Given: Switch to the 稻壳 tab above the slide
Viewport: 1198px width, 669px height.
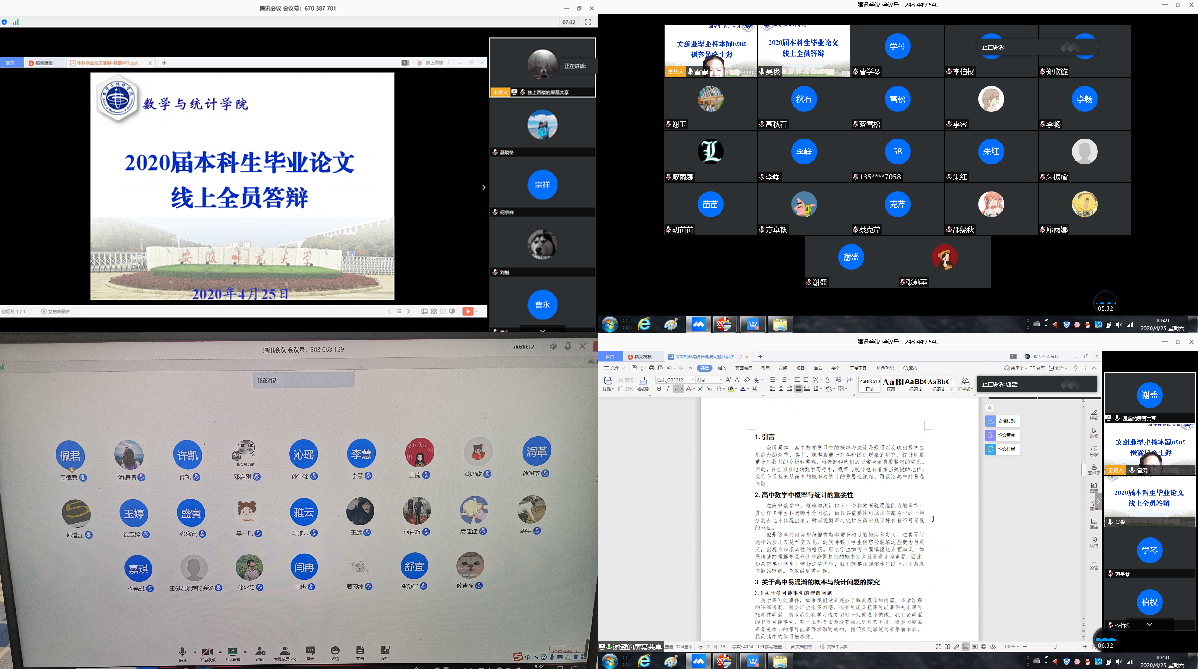Looking at the screenshot, I should (x=44, y=63).
